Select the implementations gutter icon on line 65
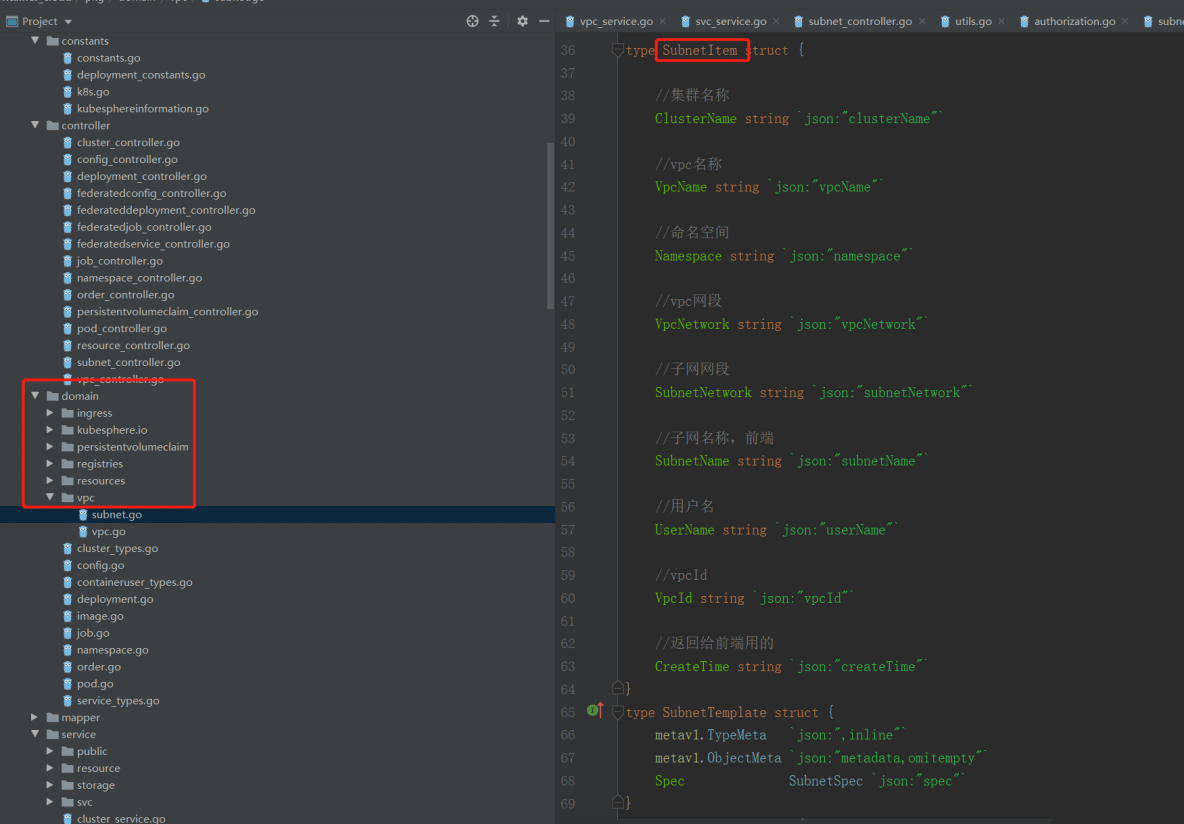The width and height of the screenshot is (1184, 824). click(x=594, y=711)
